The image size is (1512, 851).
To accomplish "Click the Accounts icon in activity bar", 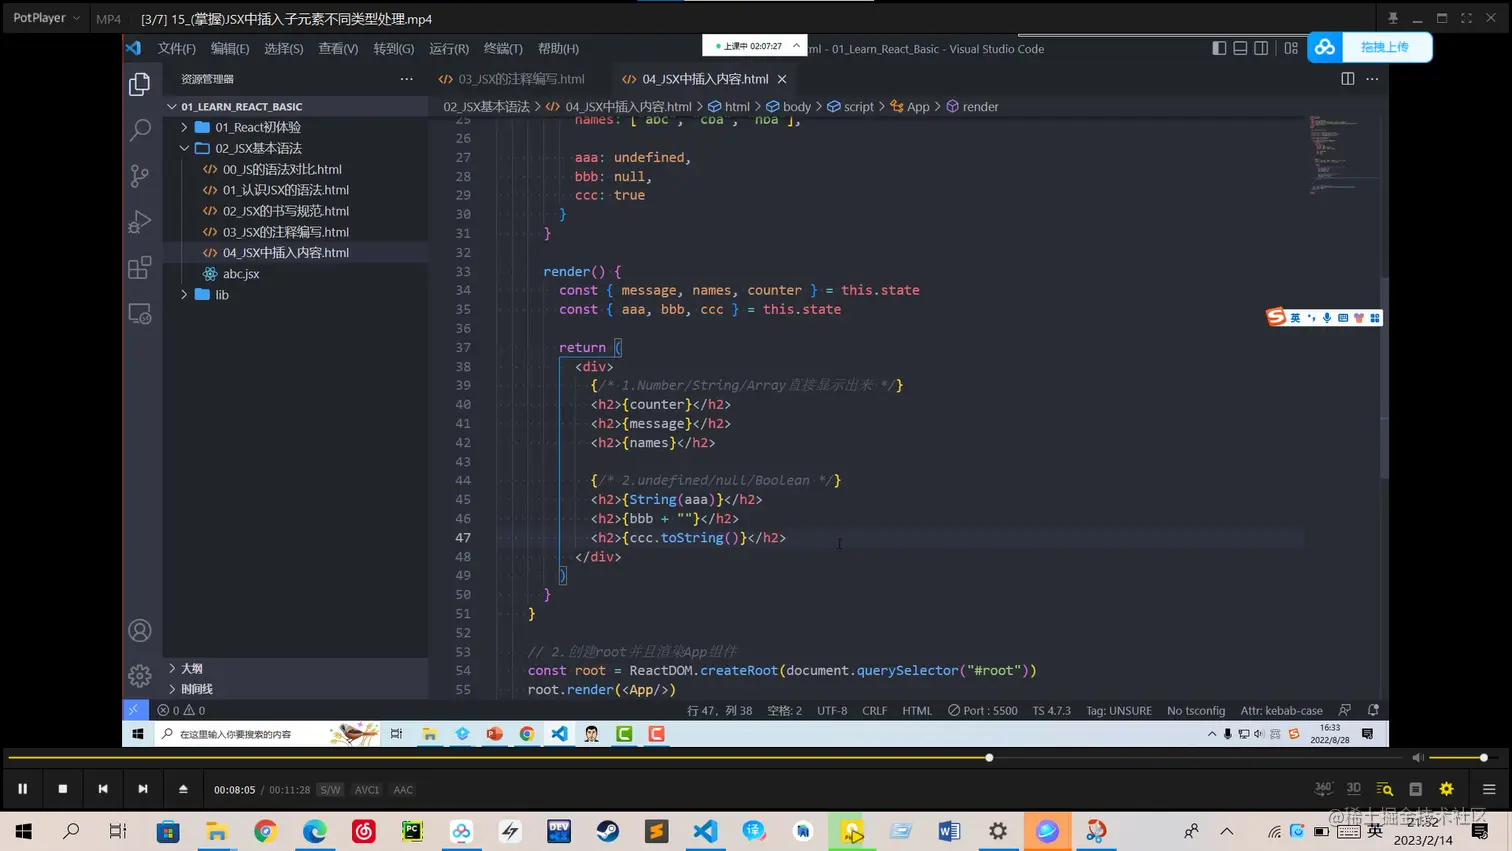I will 140,631.
